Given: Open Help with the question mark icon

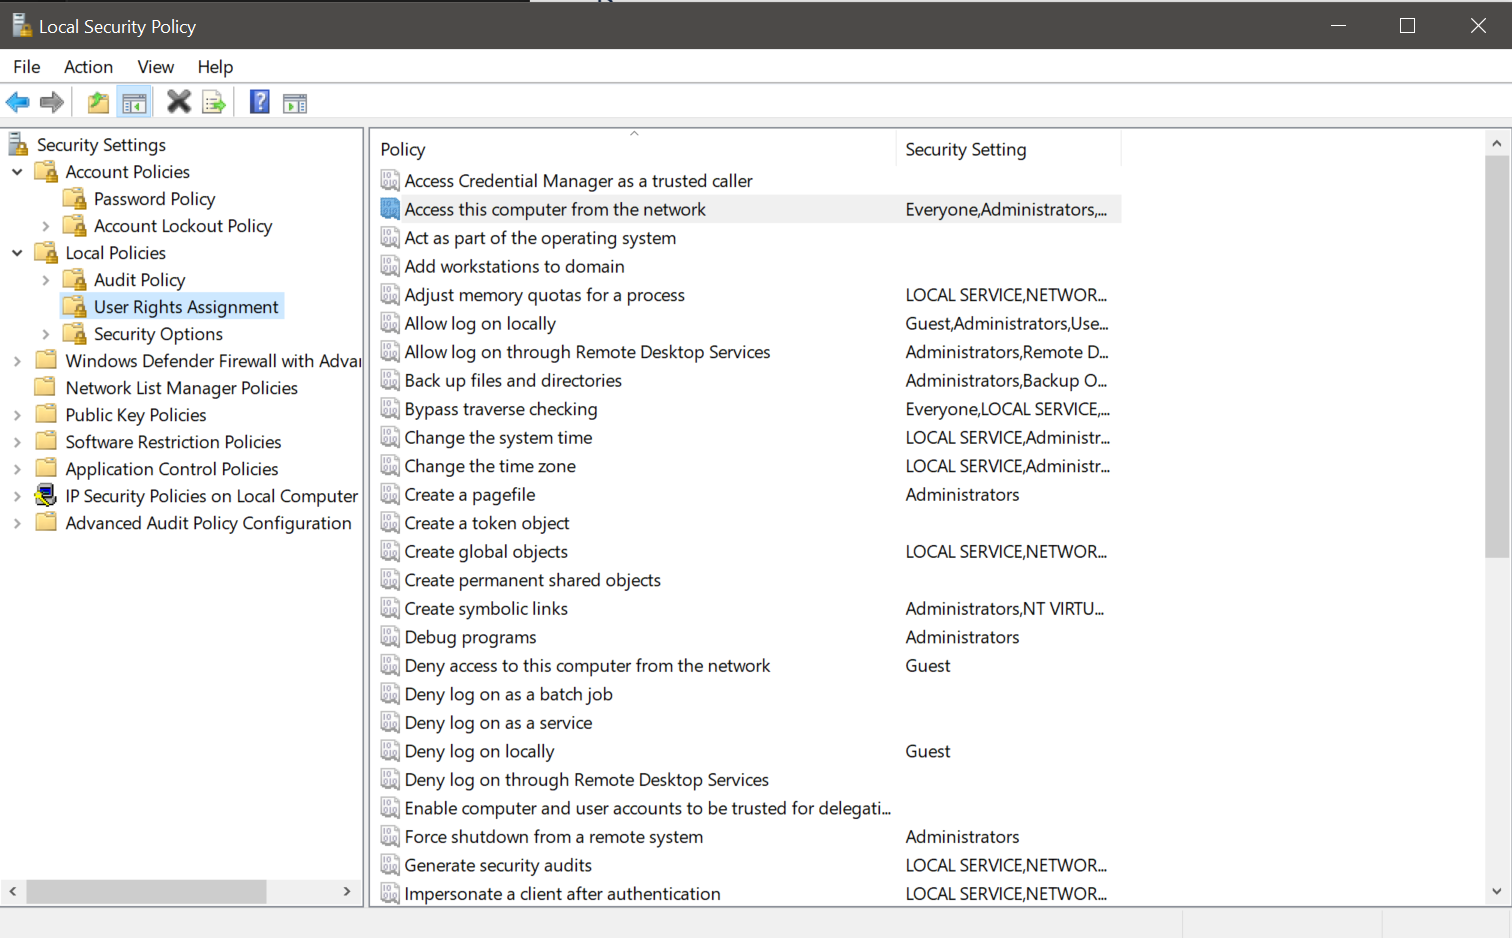Looking at the screenshot, I should tap(259, 102).
